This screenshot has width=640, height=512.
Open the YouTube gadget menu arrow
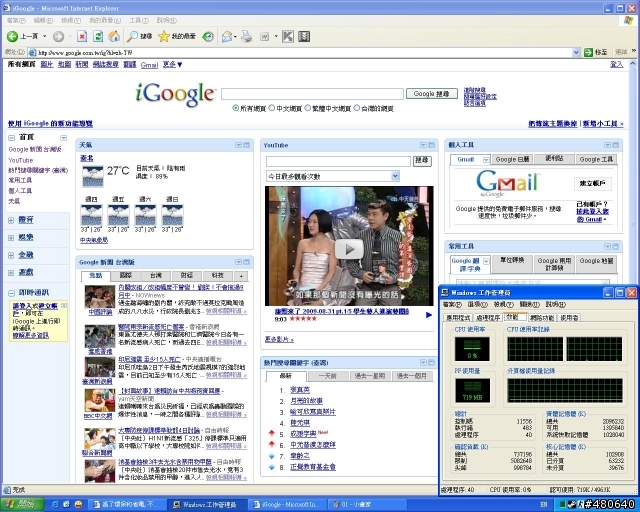(x=423, y=145)
